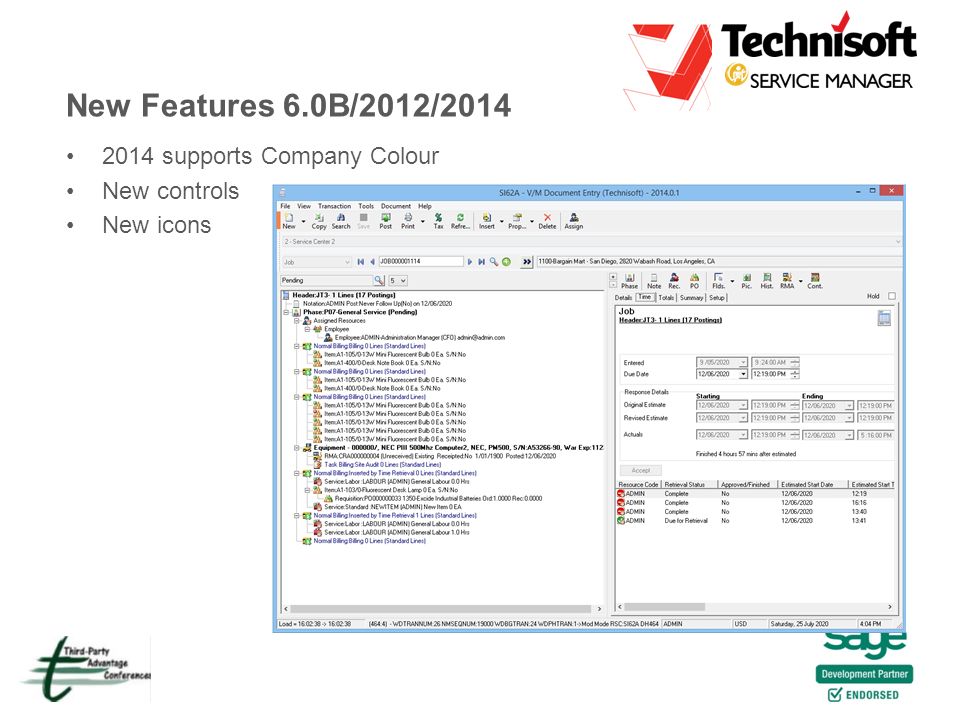Screen dimensions: 960x720
Task: Click the Pending filter text field
Action: 327,280
